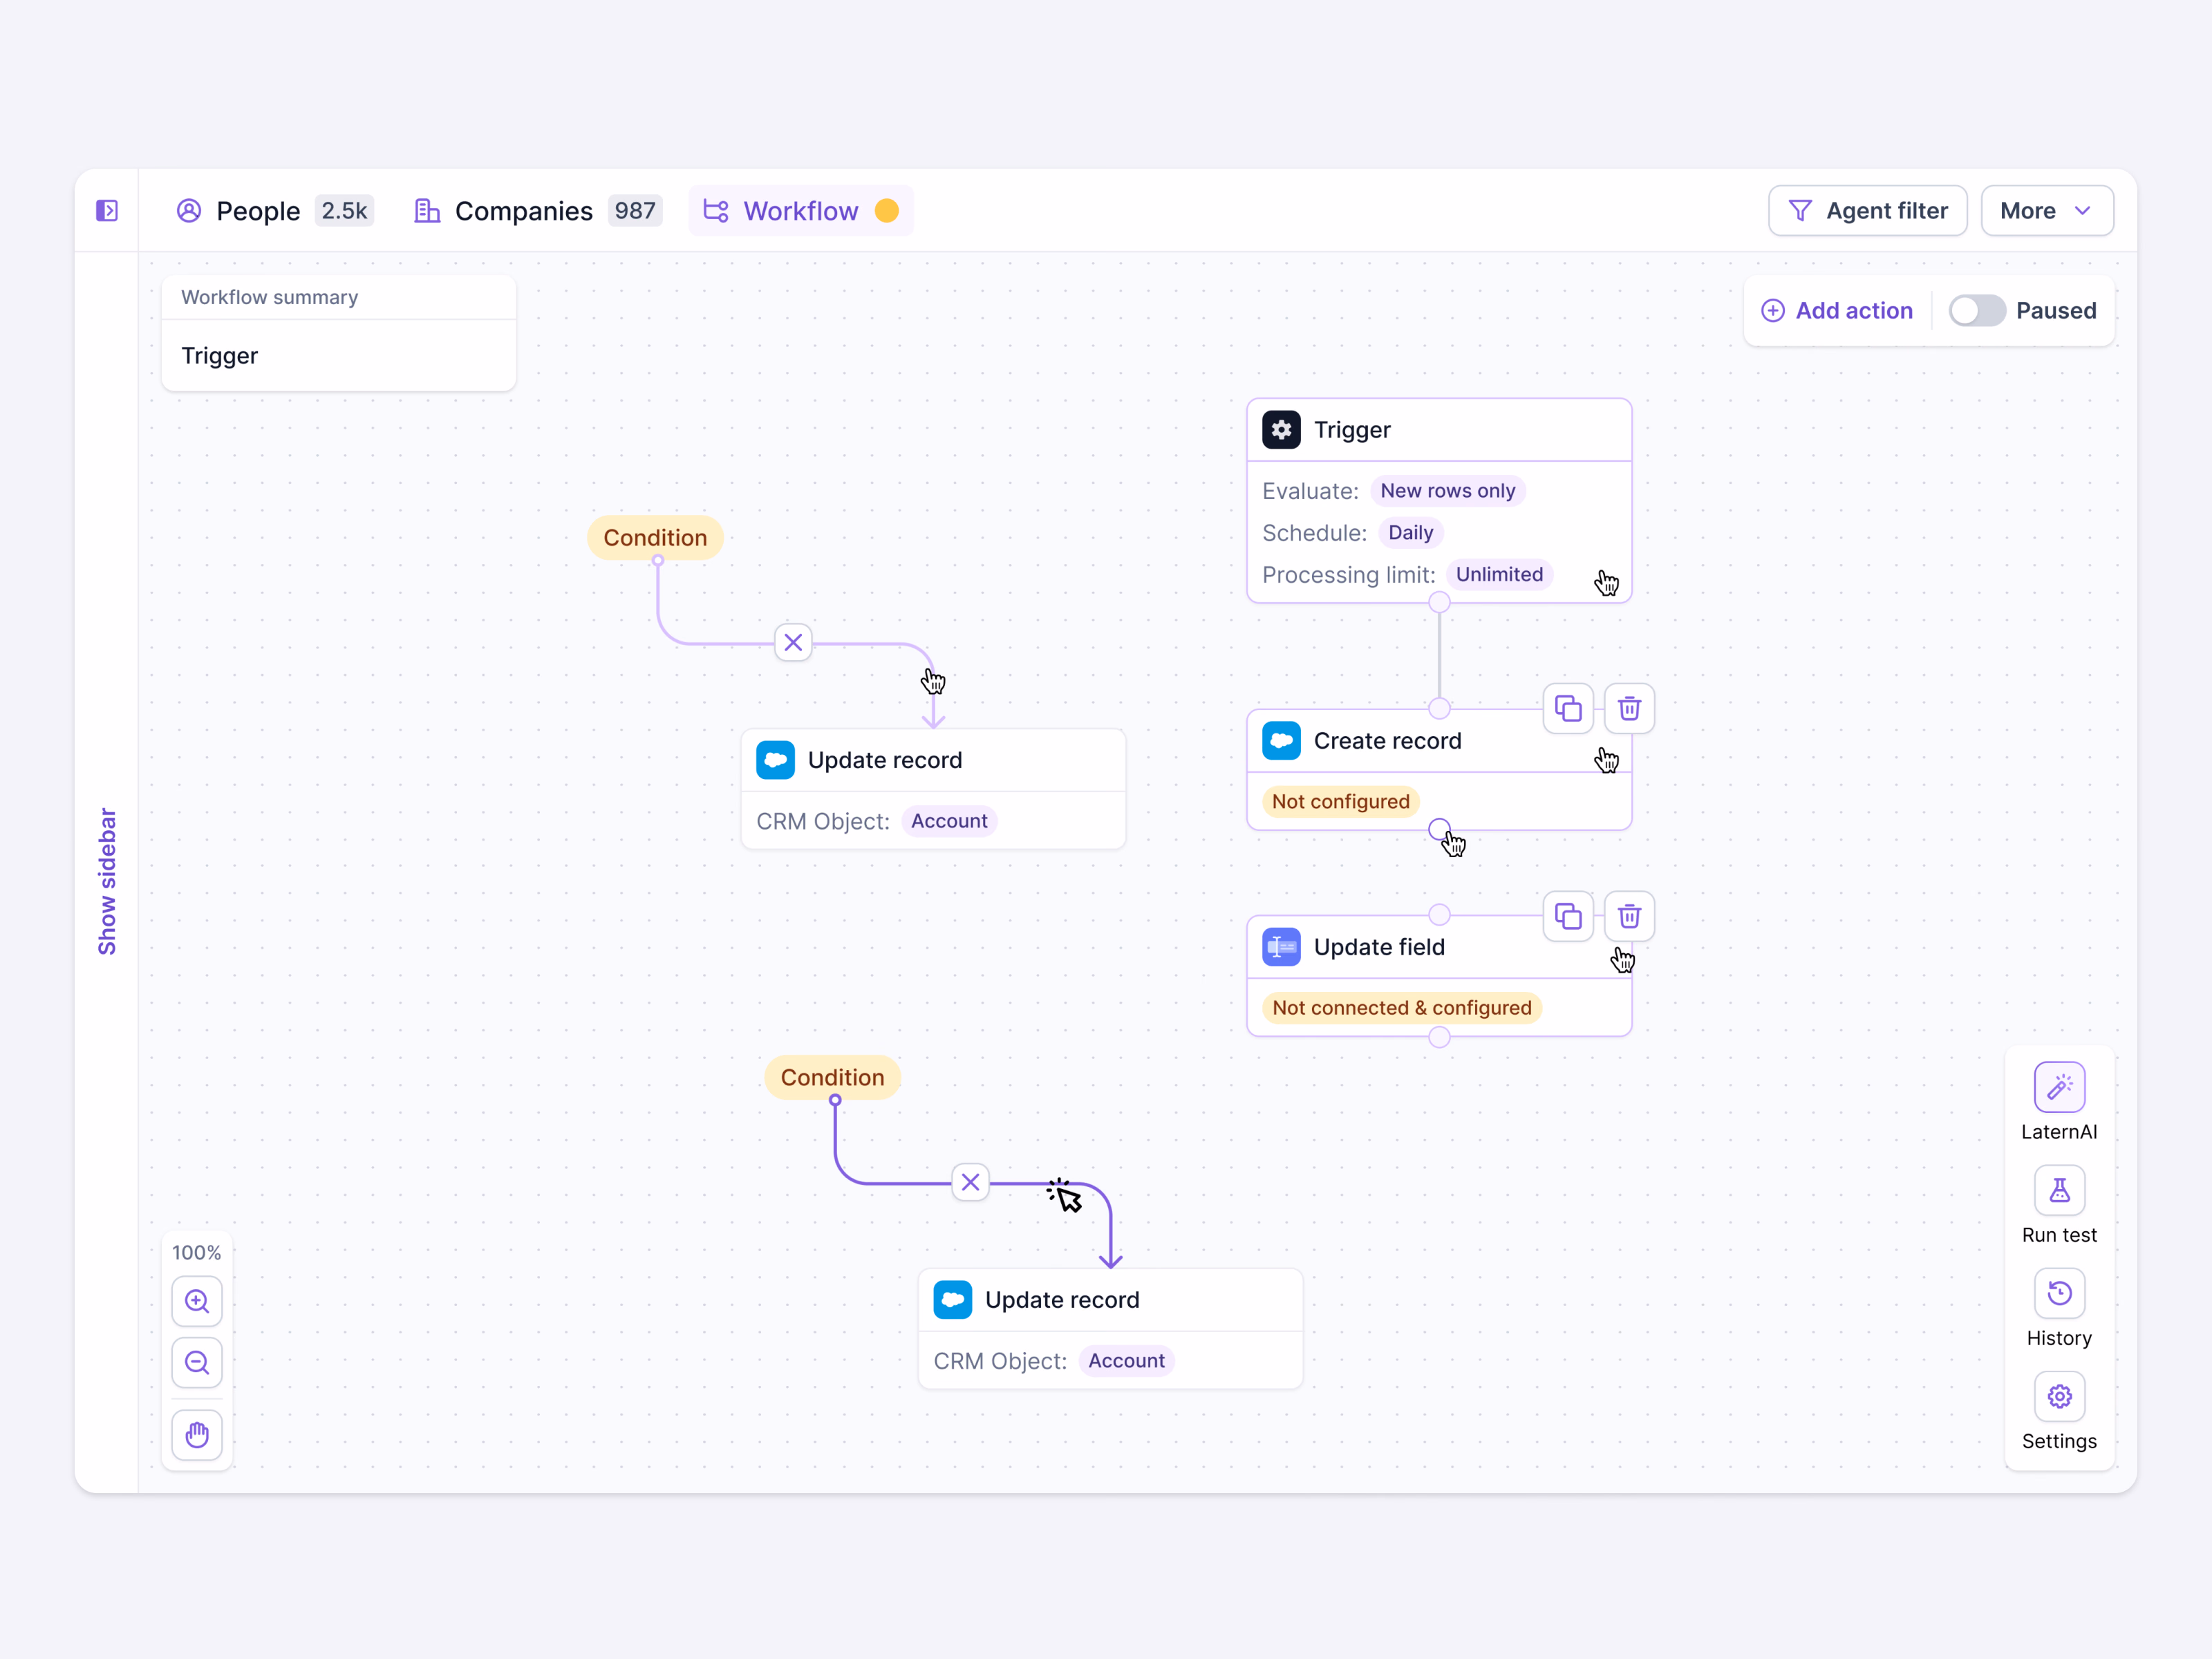Click the Daily schedule value

pos(1410,533)
